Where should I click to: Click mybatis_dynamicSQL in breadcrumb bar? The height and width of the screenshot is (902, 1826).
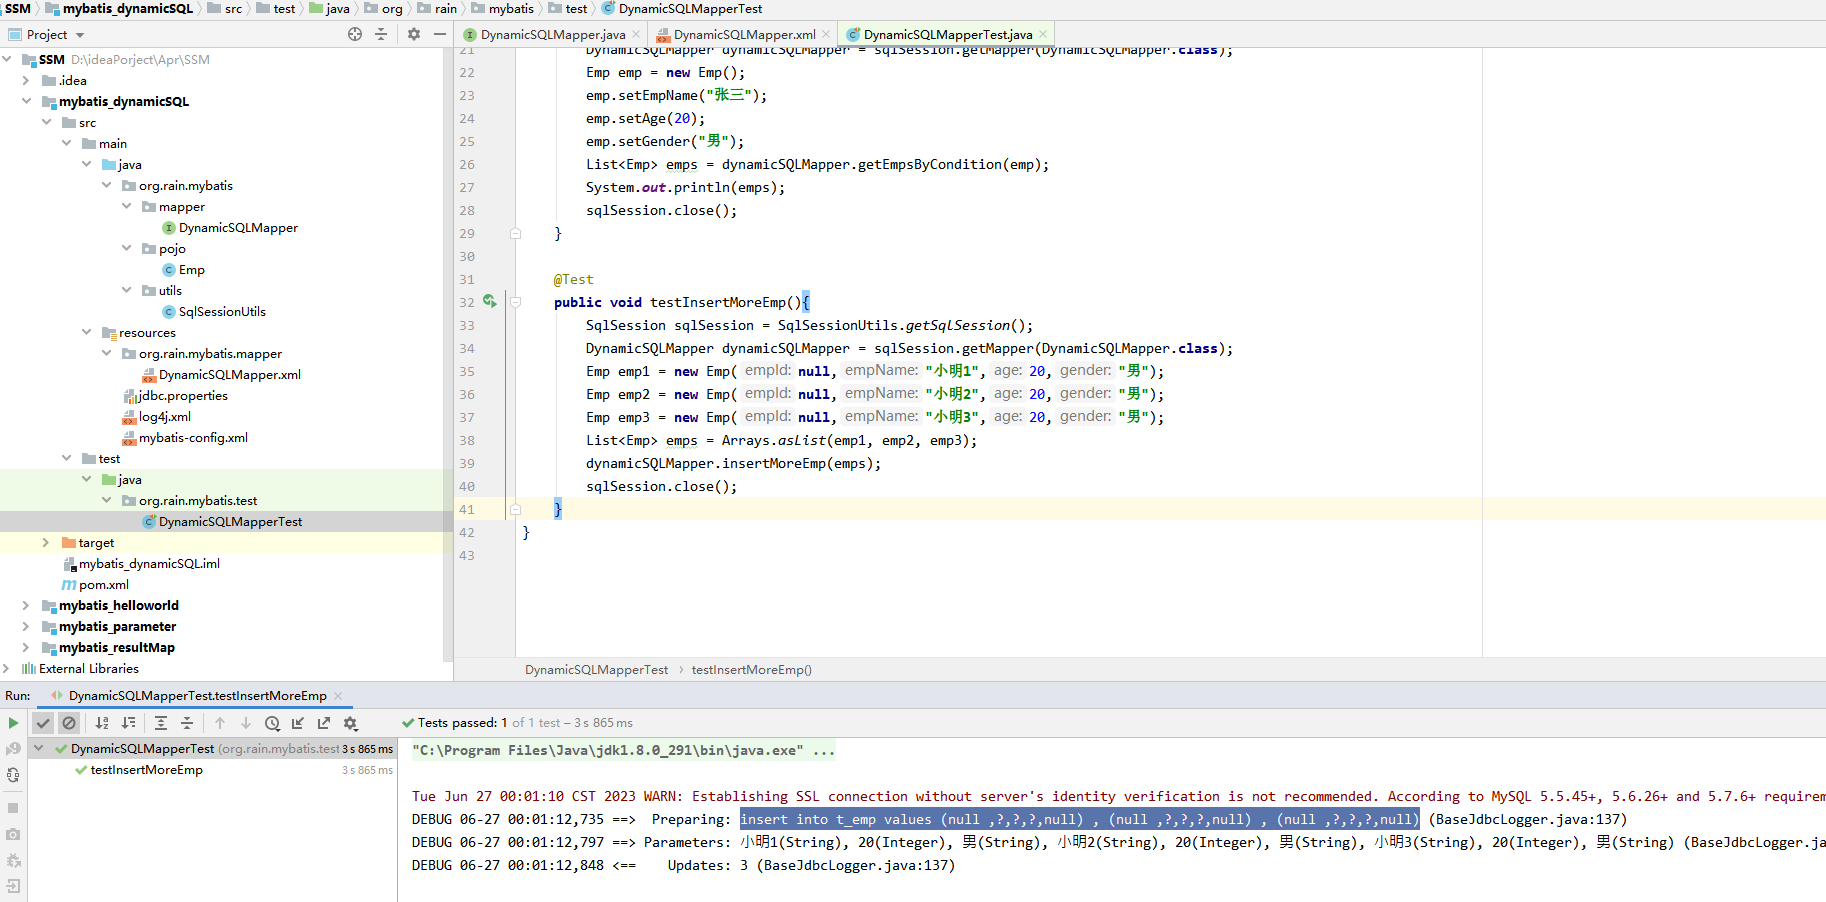coord(127,8)
